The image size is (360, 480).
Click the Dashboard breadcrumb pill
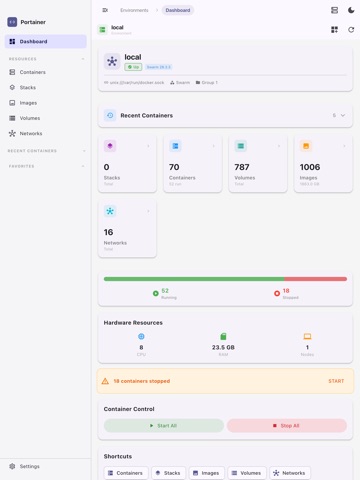point(178,10)
